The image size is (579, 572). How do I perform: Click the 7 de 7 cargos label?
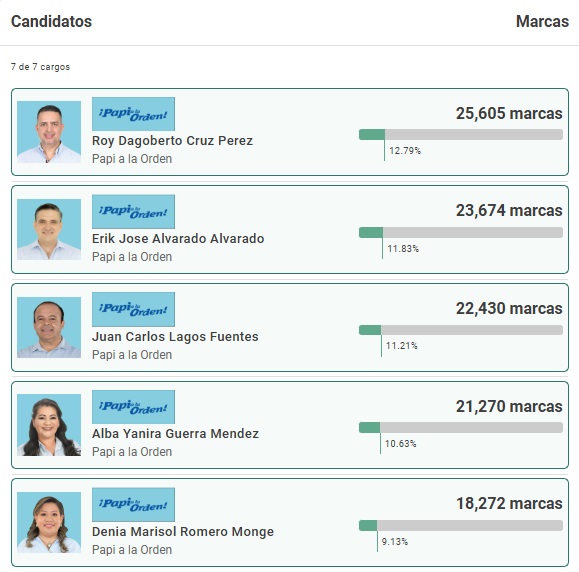[40, 67]
